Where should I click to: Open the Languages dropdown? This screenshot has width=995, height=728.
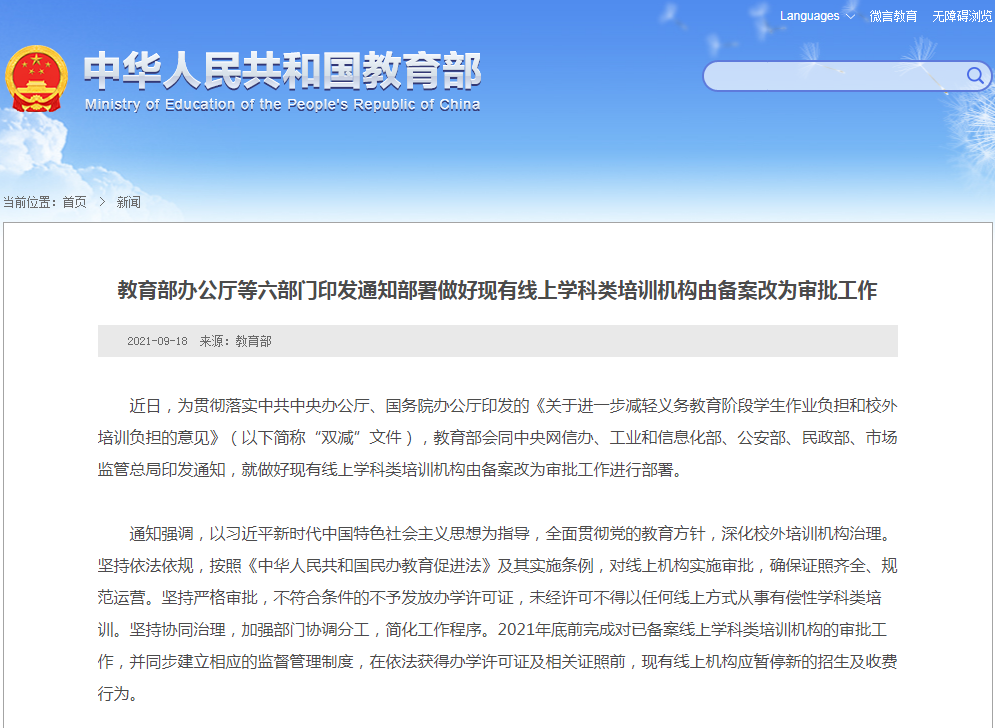pyautogui.click(x=817, y=16)
